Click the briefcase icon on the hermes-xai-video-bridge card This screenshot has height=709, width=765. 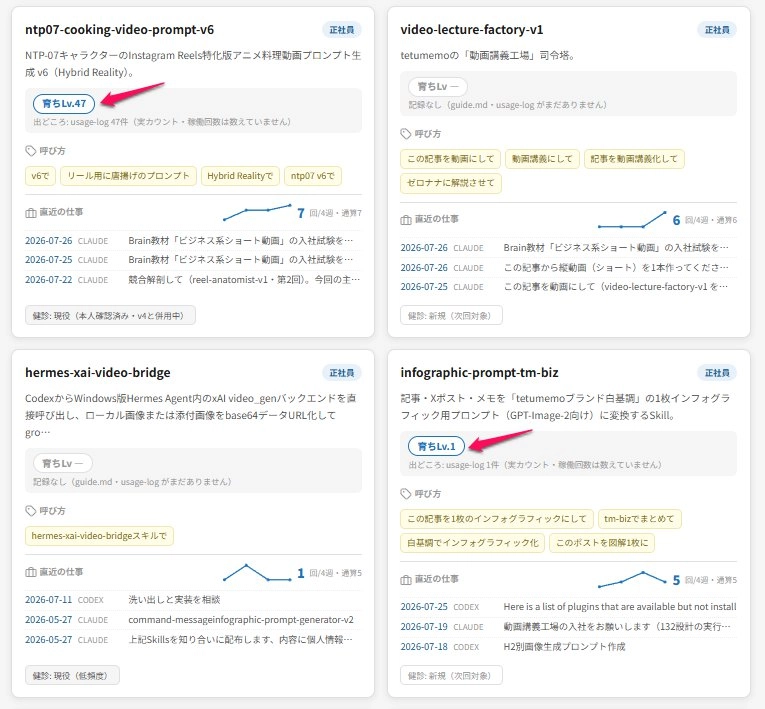point(31,572)
